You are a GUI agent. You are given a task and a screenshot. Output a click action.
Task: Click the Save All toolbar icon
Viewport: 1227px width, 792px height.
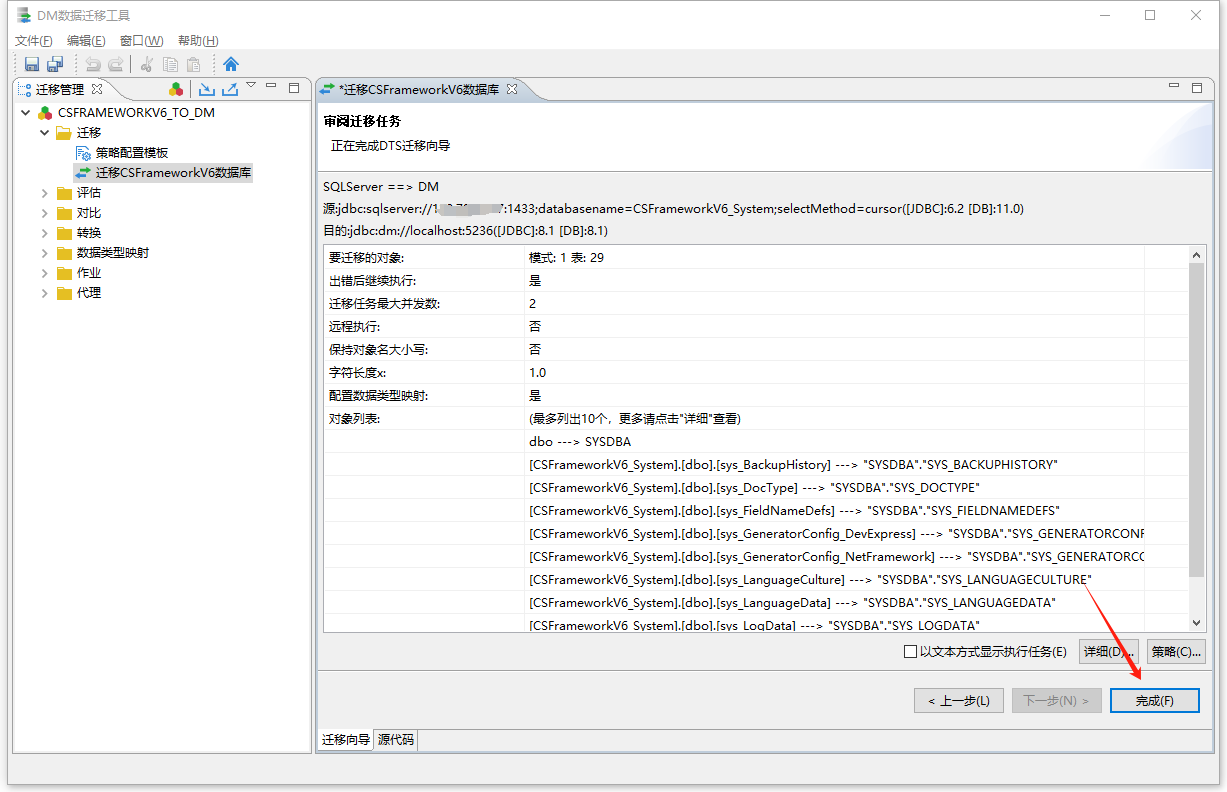point(55,64)
